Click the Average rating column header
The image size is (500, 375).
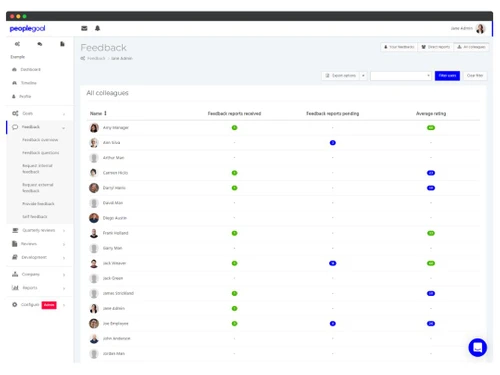[431, 114]
